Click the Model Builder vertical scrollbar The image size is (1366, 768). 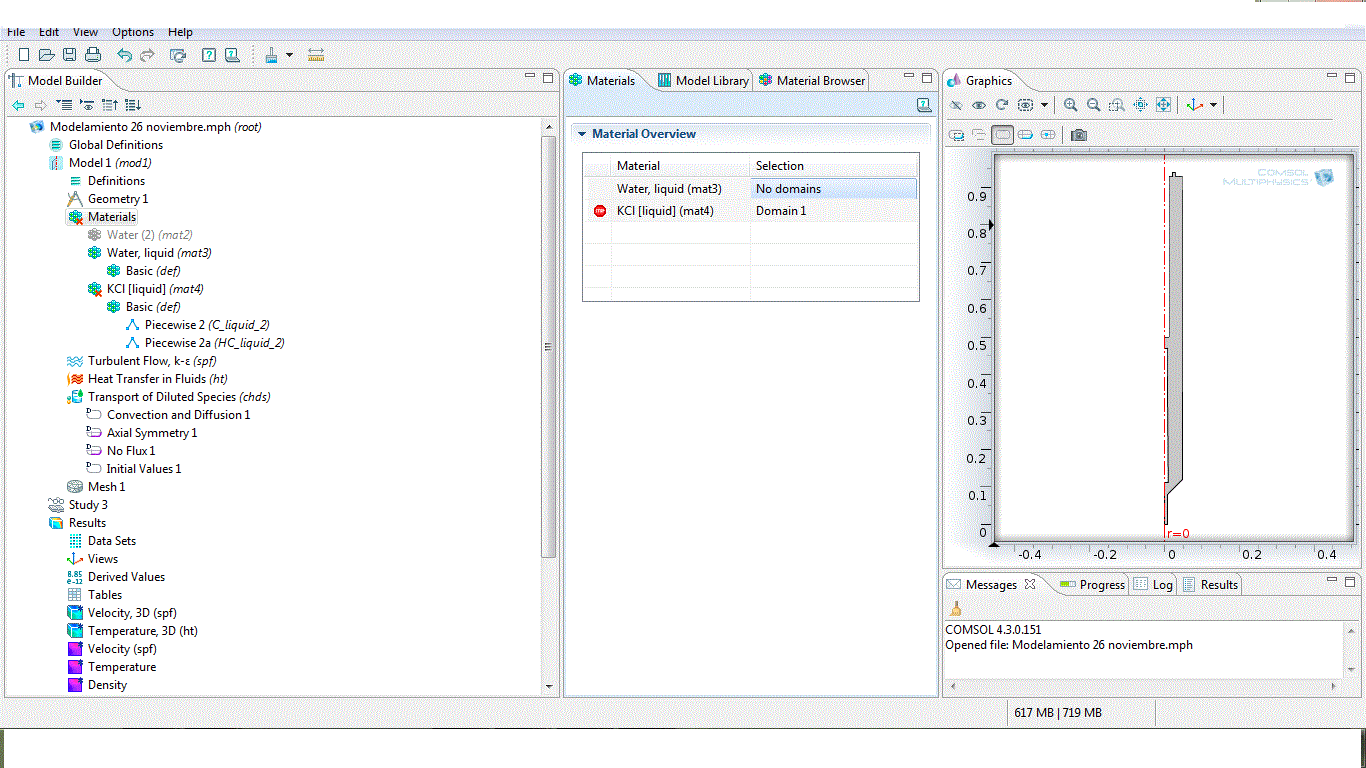pyautogui.click(x=547, y=345)
